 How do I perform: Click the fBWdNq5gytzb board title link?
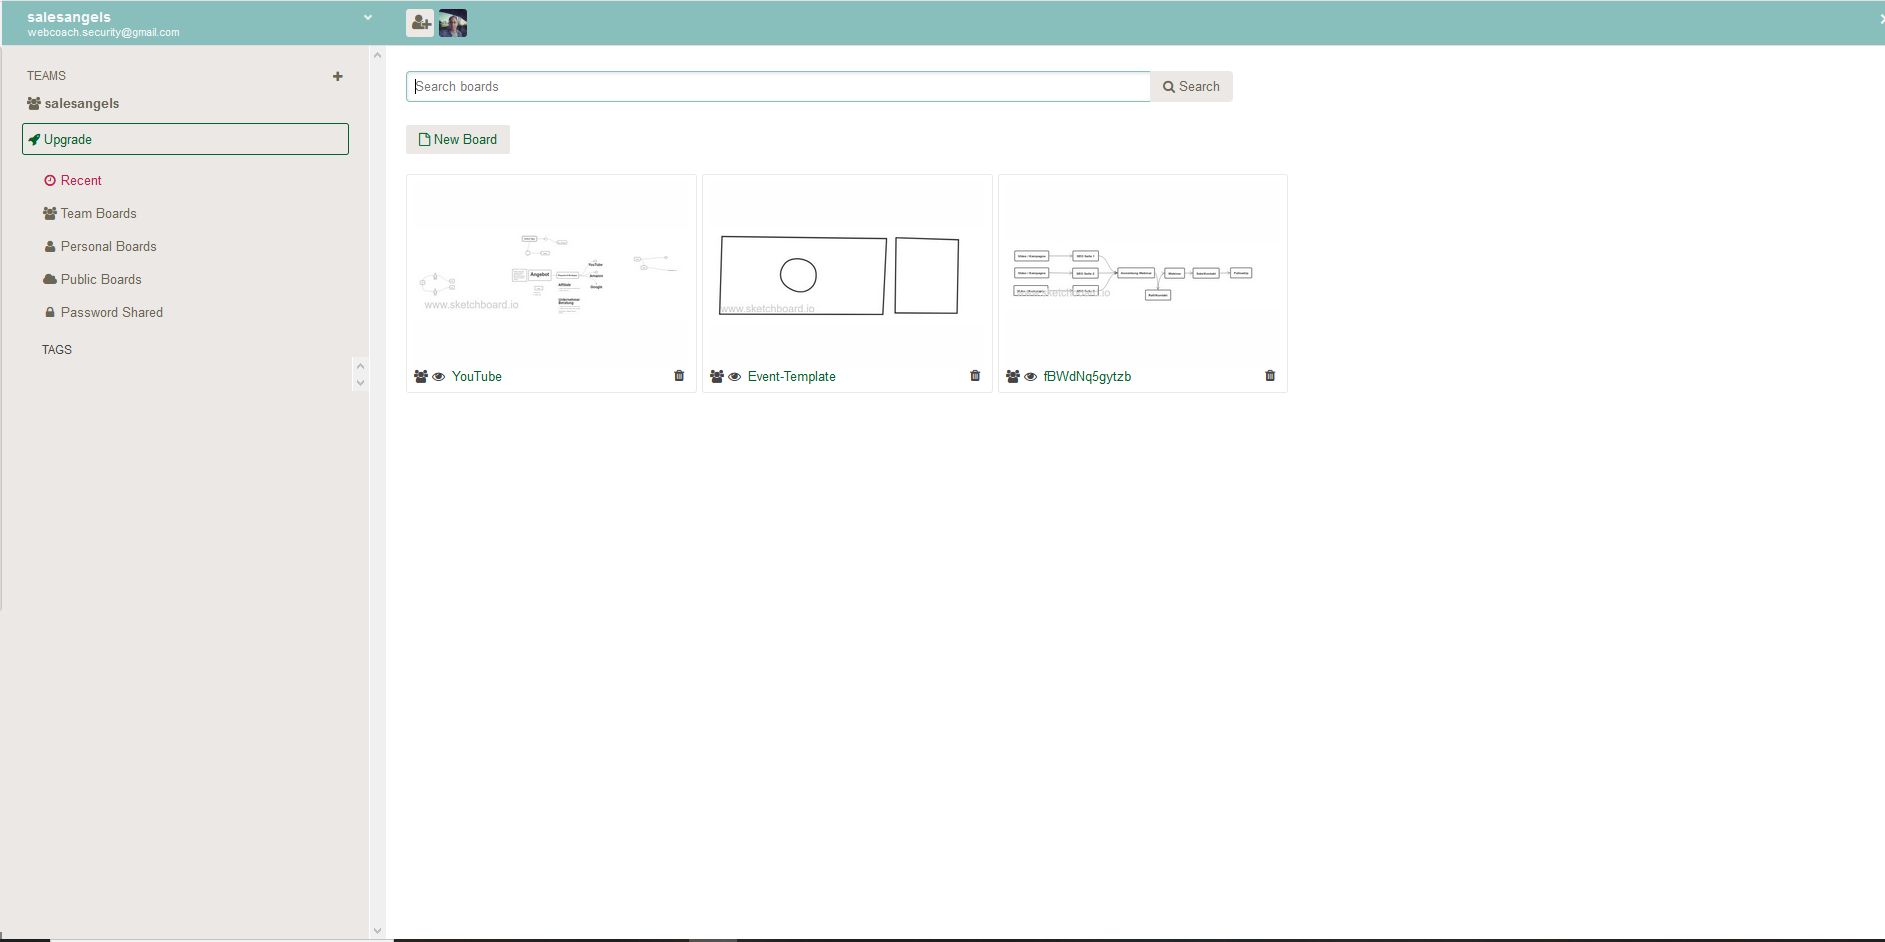(x=1087, y=376)
